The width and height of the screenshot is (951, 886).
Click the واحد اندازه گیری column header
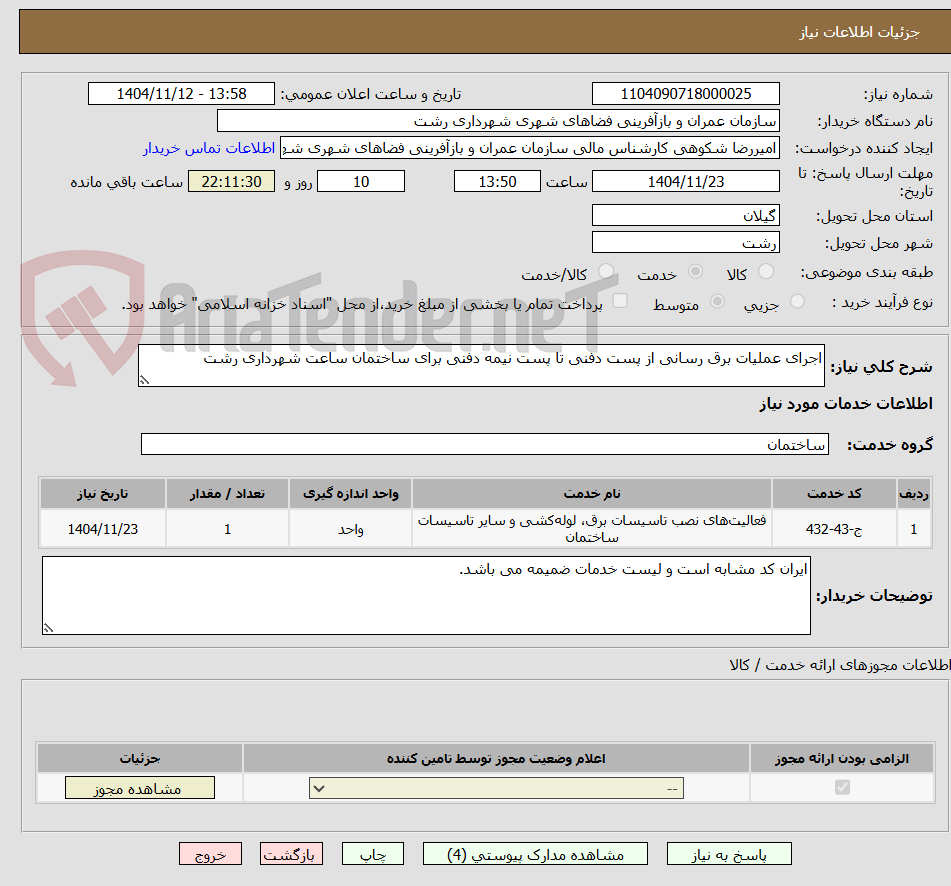pyautogui.click(x=351, y=494)
